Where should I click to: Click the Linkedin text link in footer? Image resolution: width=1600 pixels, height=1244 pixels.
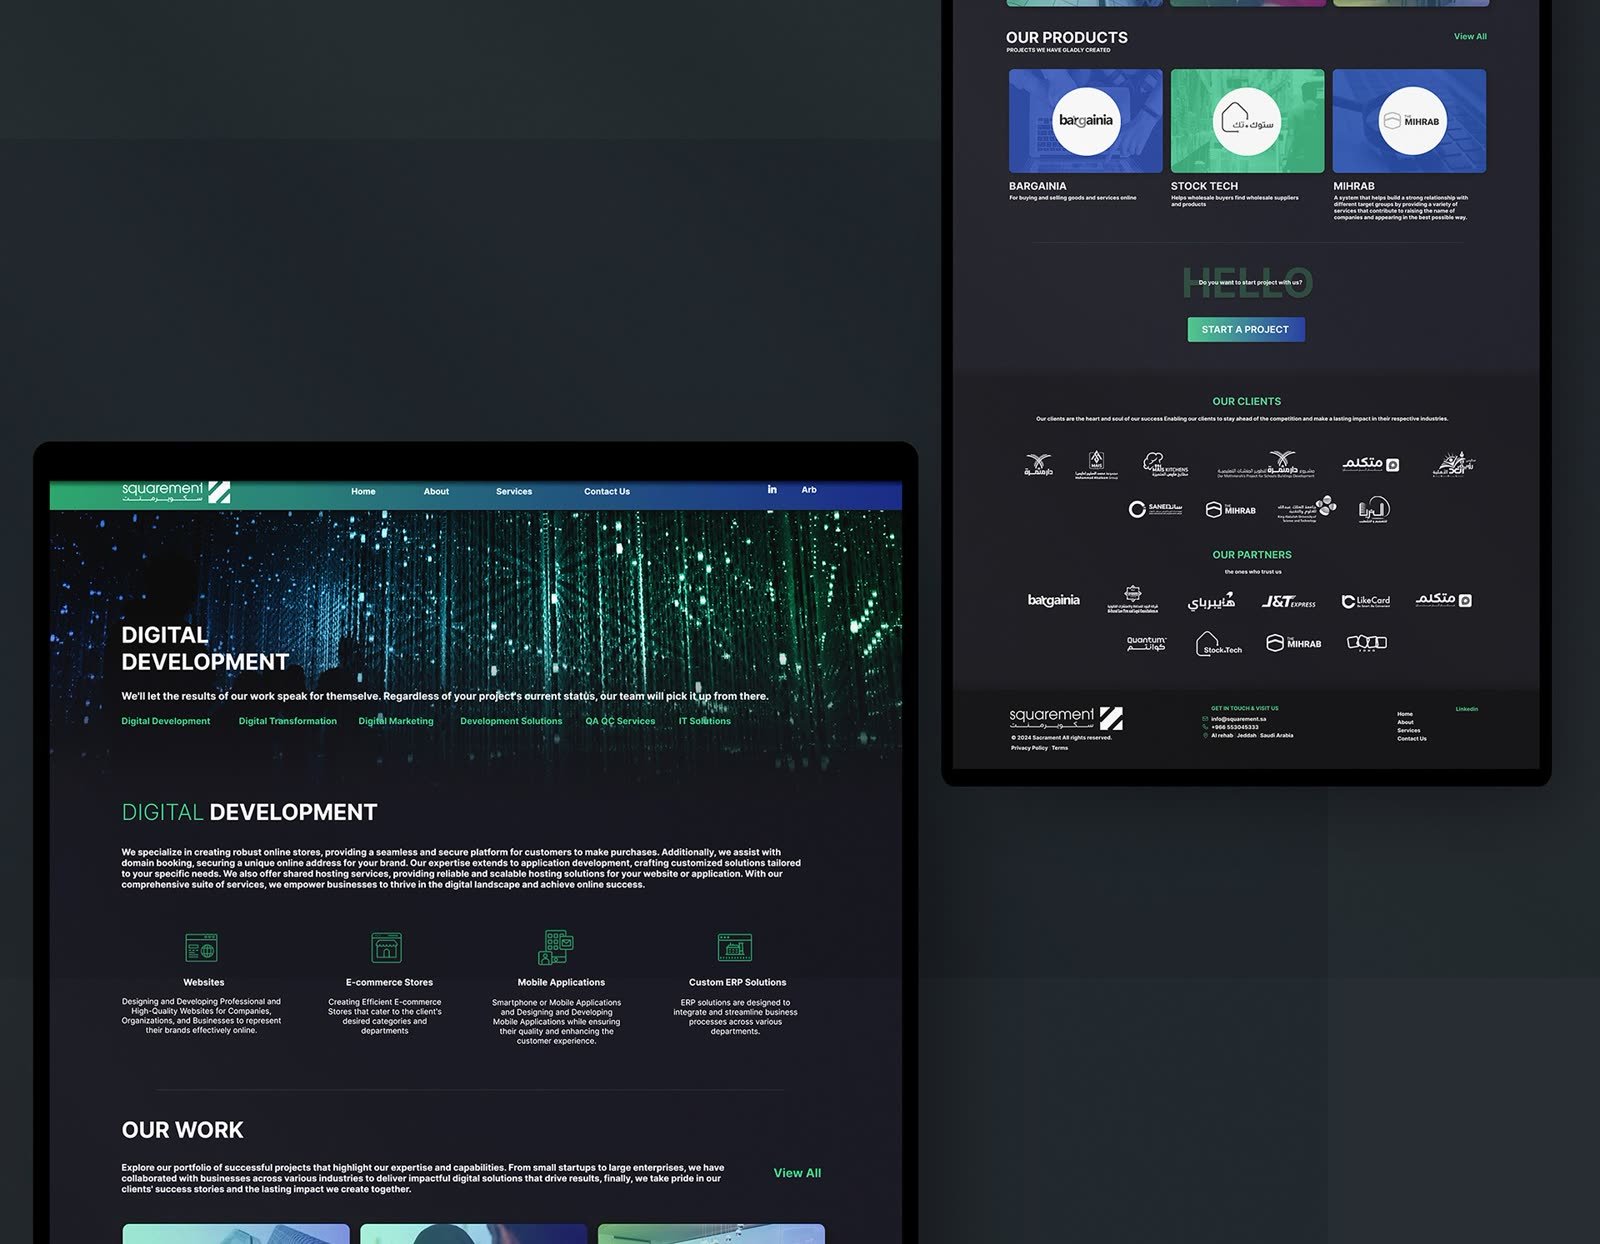click(1466, 709)
